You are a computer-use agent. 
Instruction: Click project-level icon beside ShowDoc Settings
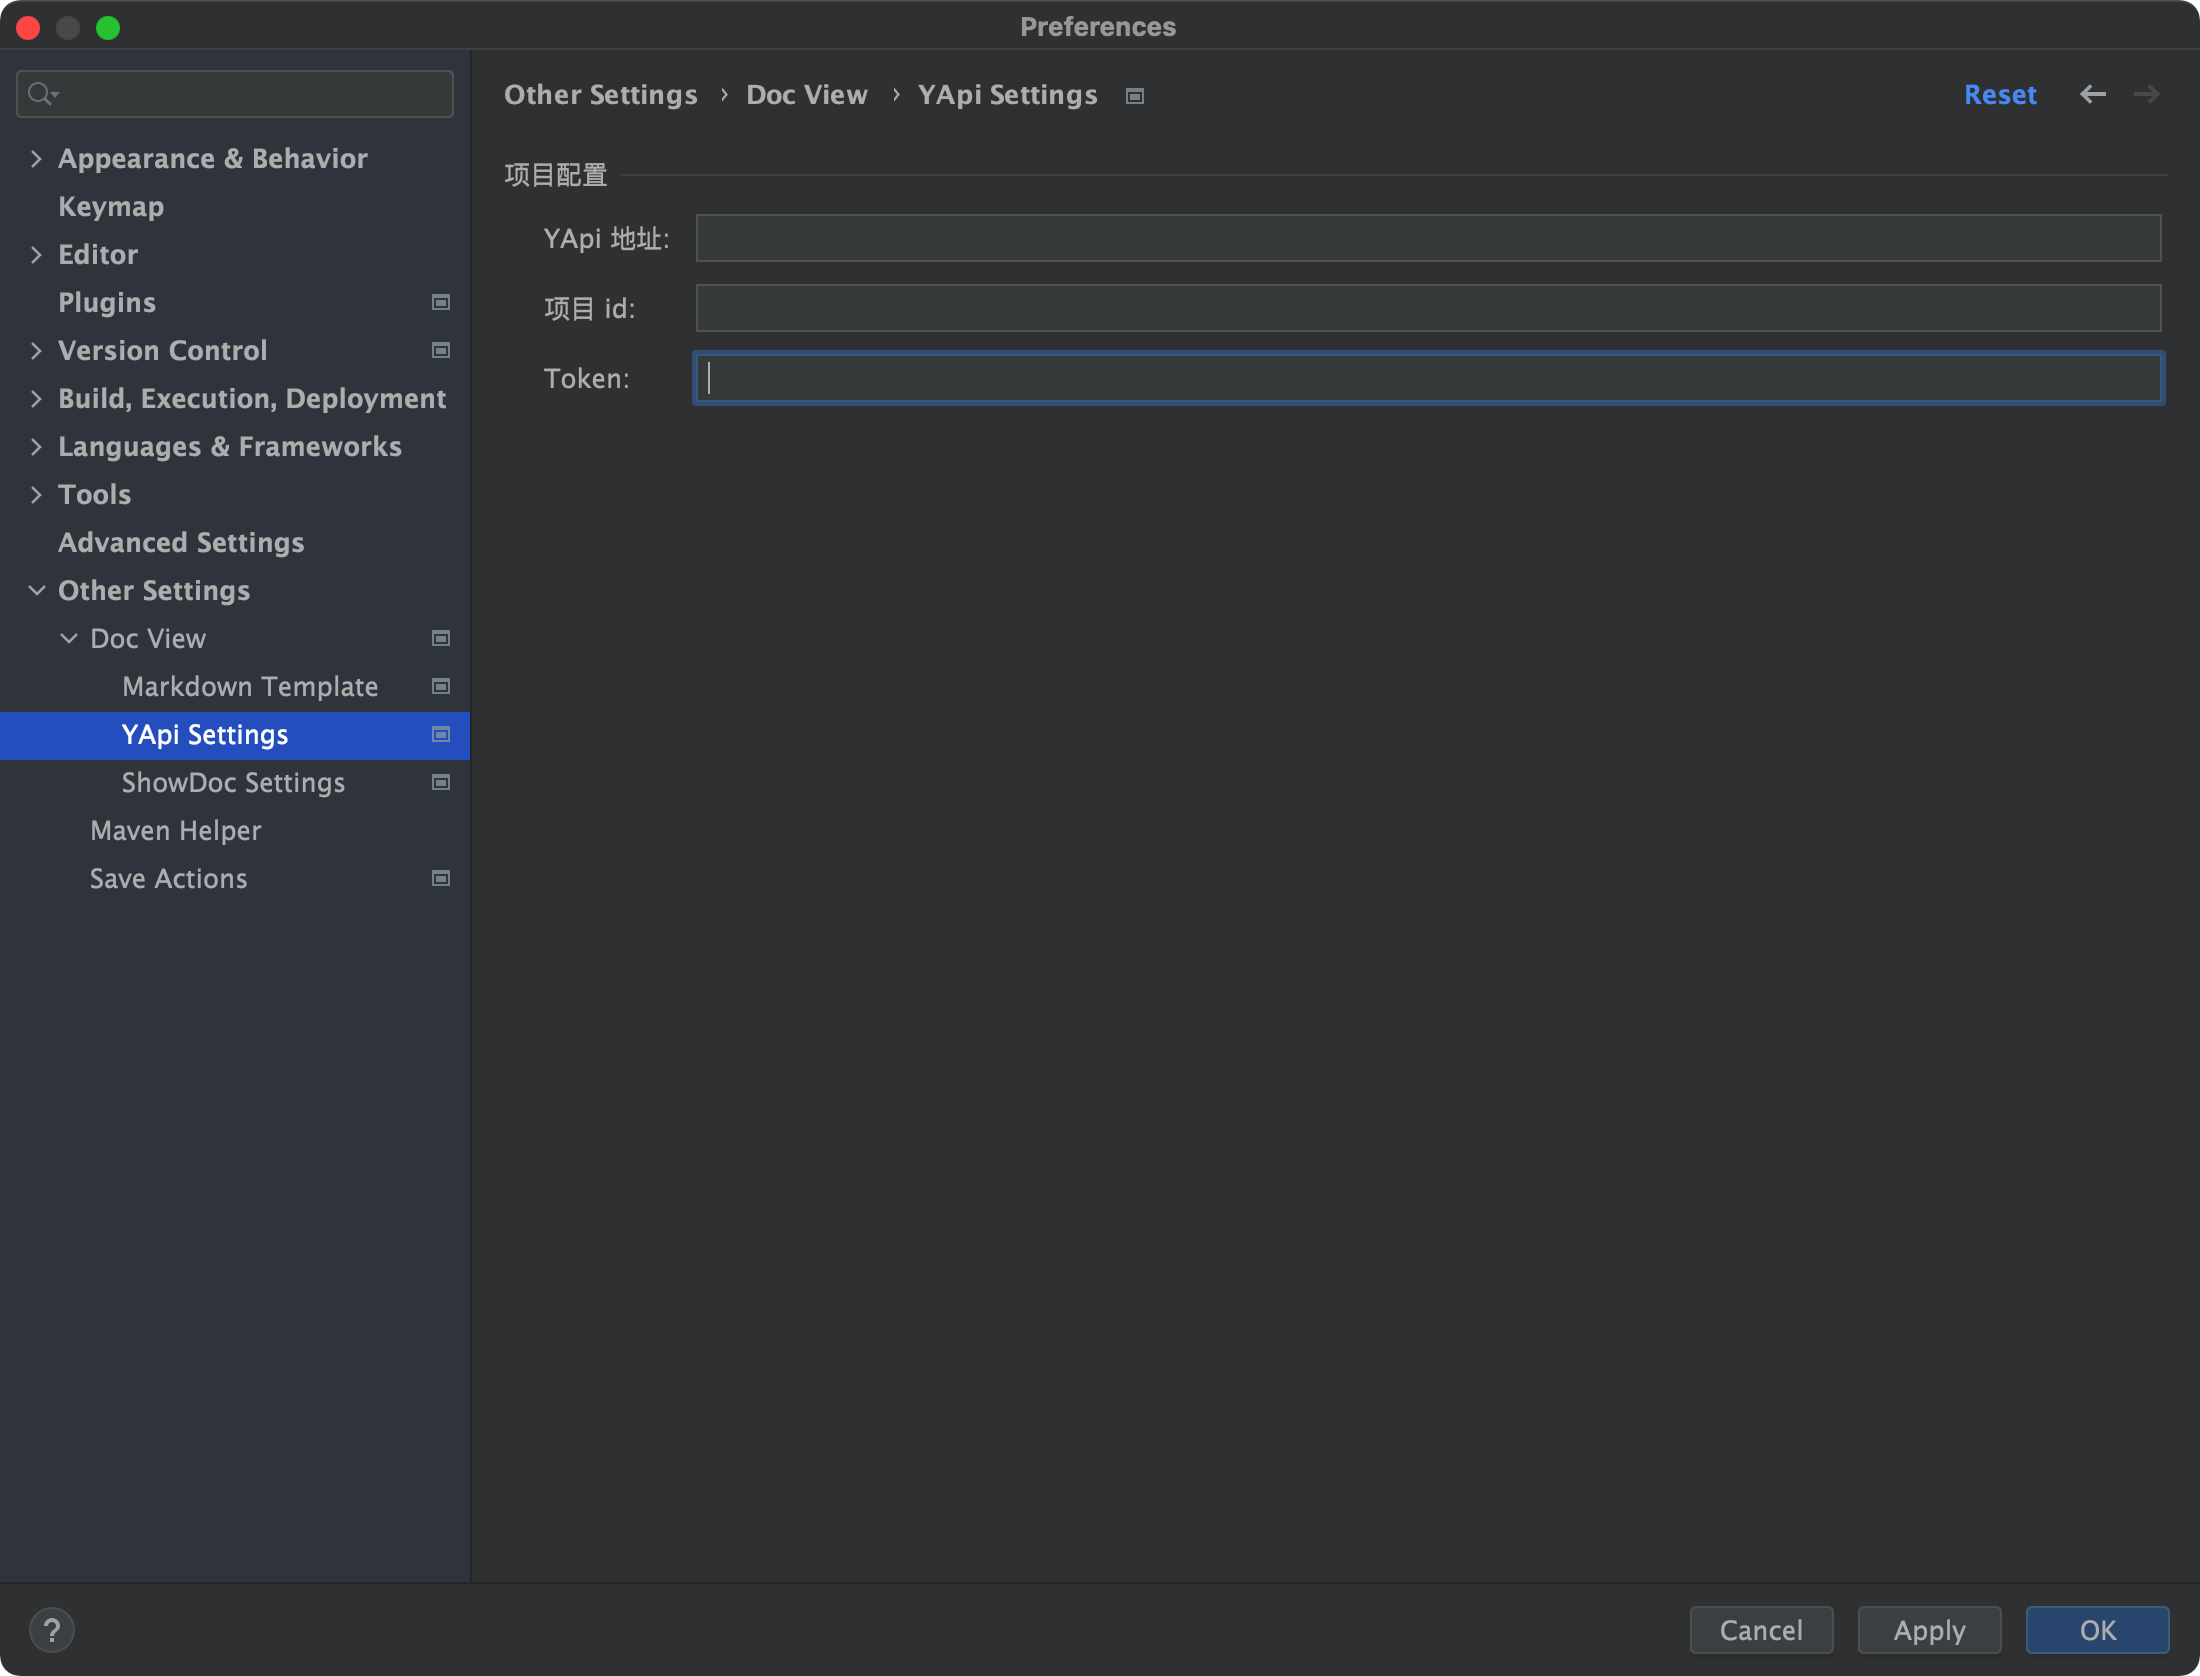pos(440,782)
